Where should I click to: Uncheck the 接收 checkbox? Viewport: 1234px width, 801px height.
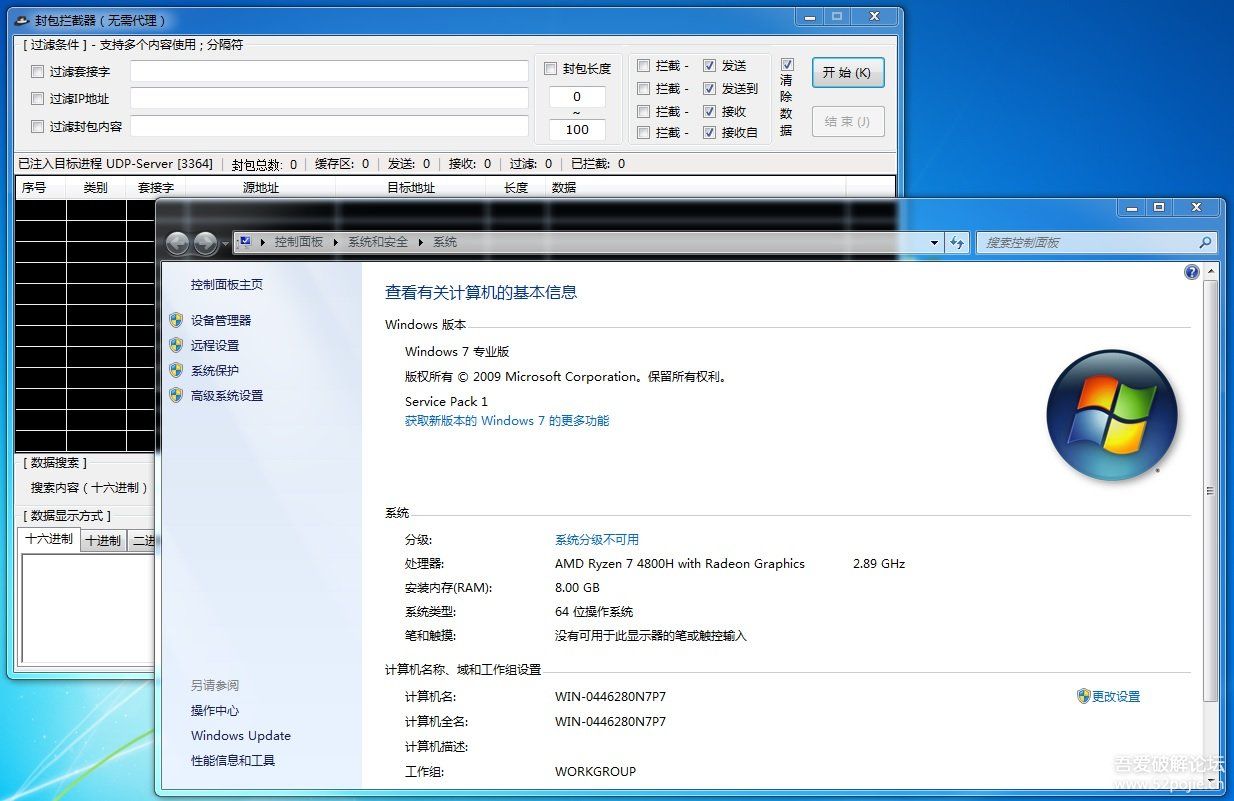point(709,111)
